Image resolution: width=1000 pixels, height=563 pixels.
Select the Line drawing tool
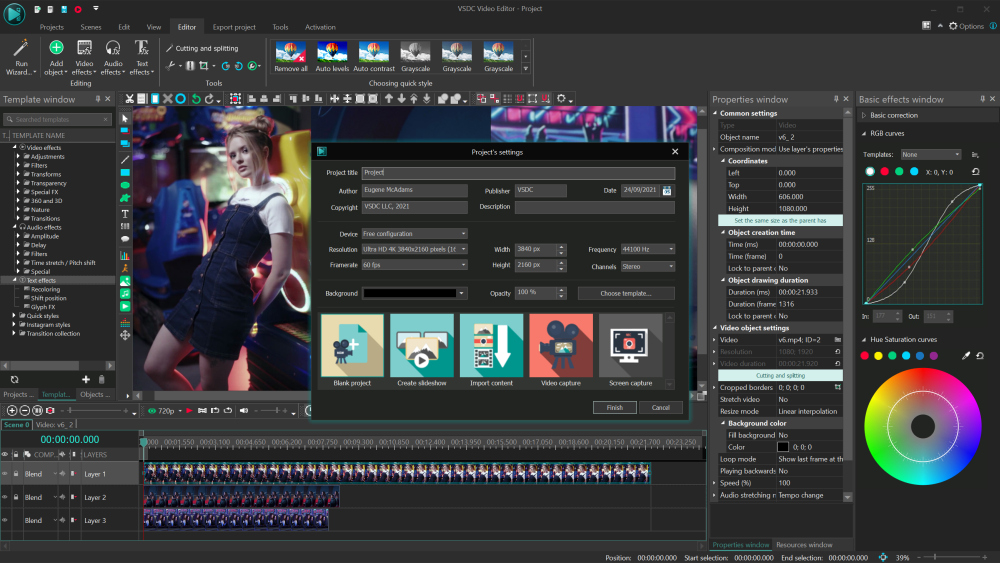125,159
